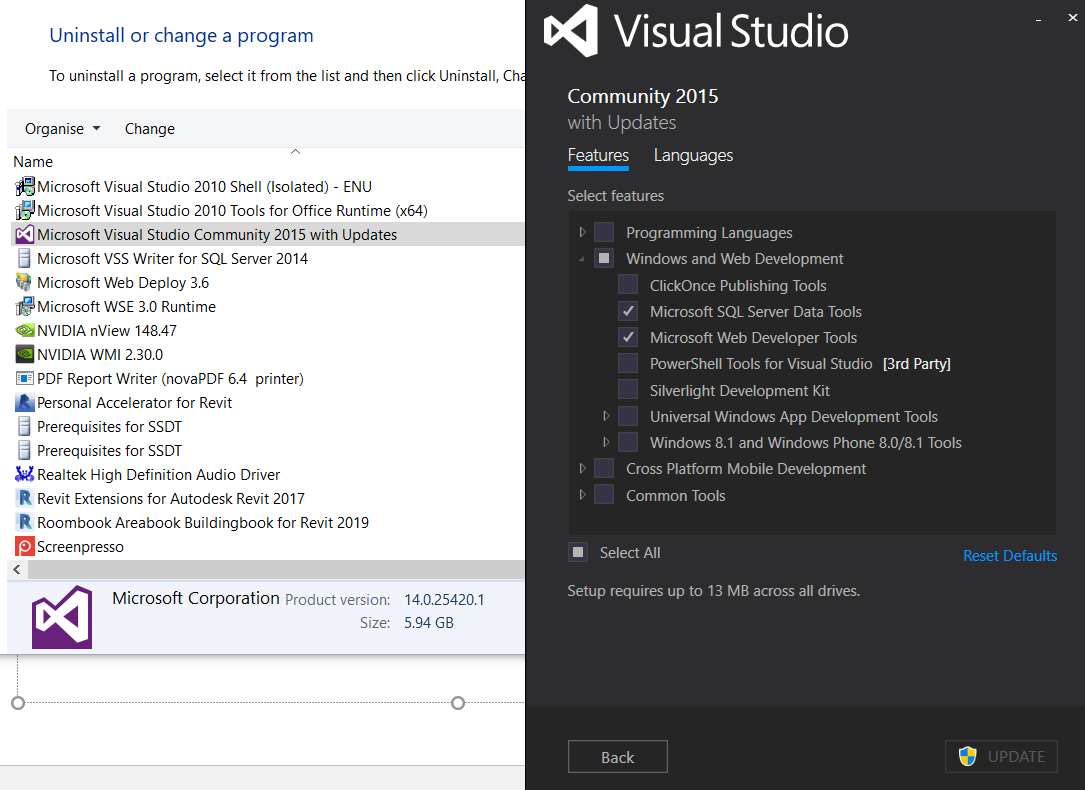Uncheck Microsoft SQL Server Data Tools

point(628,311)
